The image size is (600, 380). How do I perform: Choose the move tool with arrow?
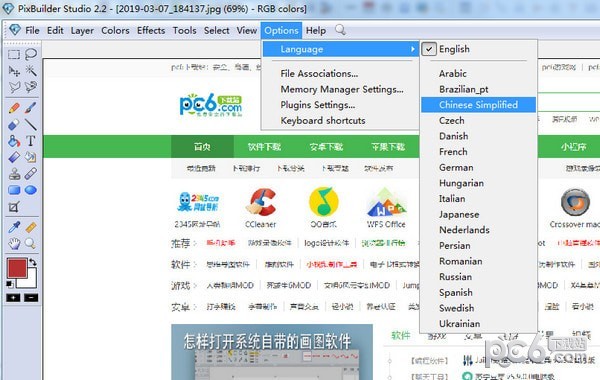(x=14, y=71)
